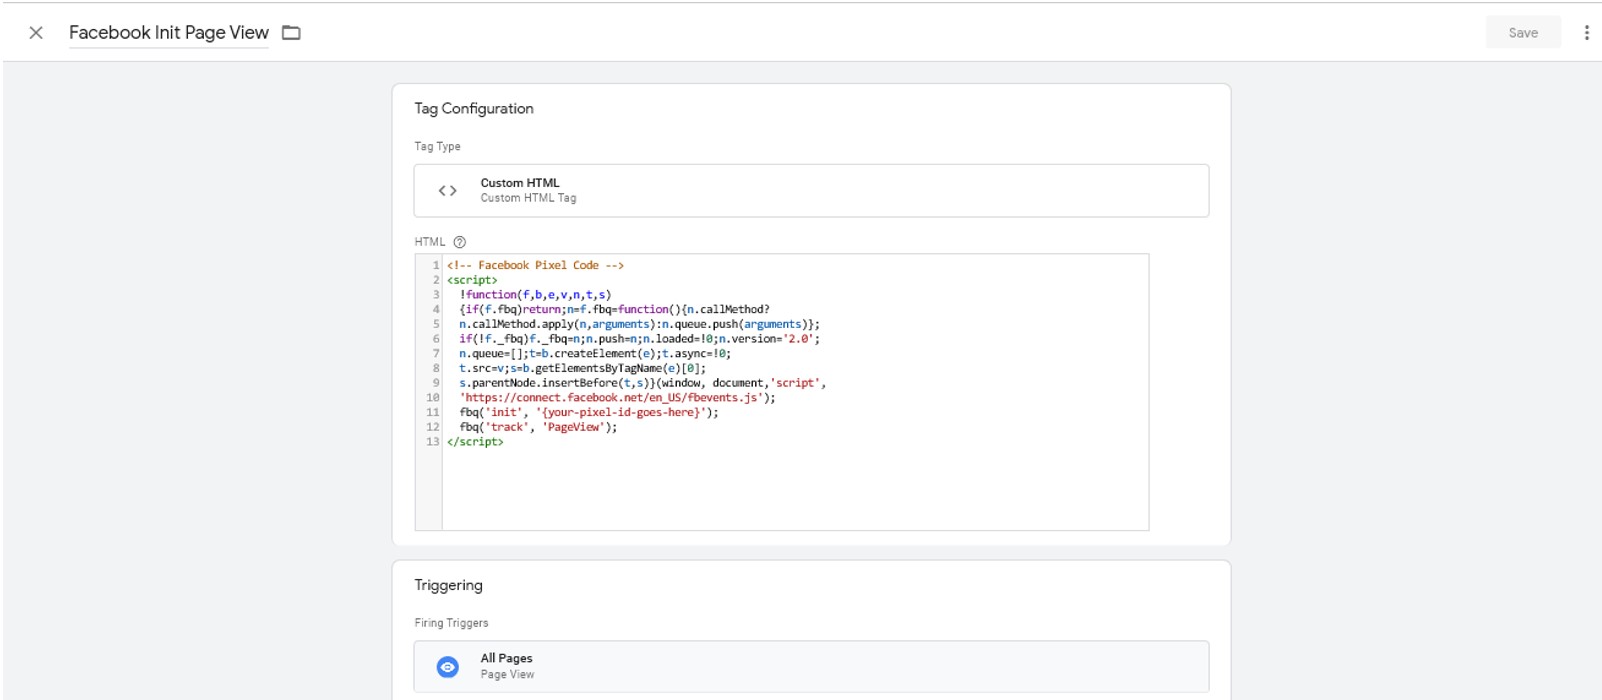The height and width of the screenshot is (700, 1602).
Task: Click 'PageView' in the fbq track line
Action: coord(573,428)
